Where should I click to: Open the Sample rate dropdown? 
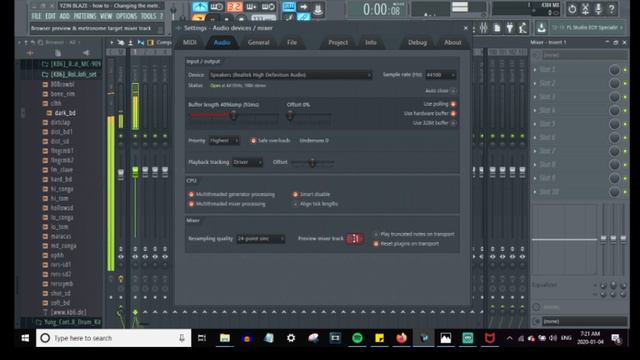(440, 75)
